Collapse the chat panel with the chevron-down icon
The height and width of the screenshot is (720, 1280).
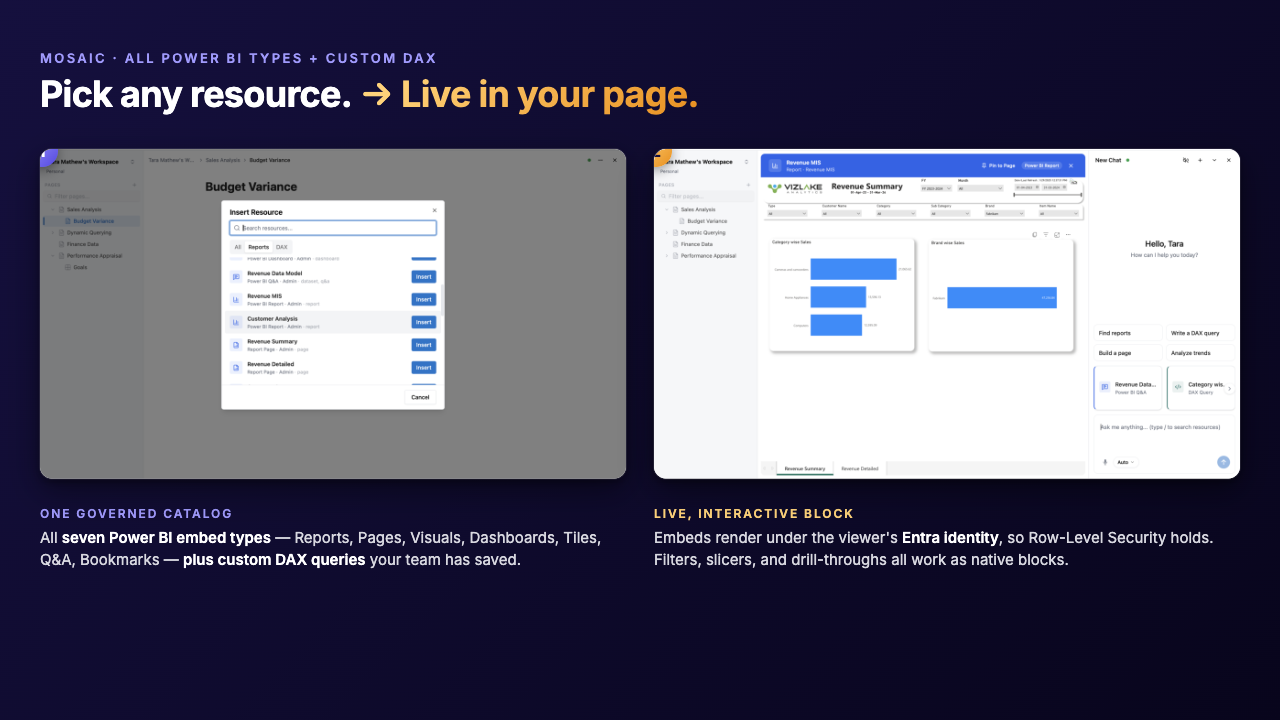(x=1214, y=160)
